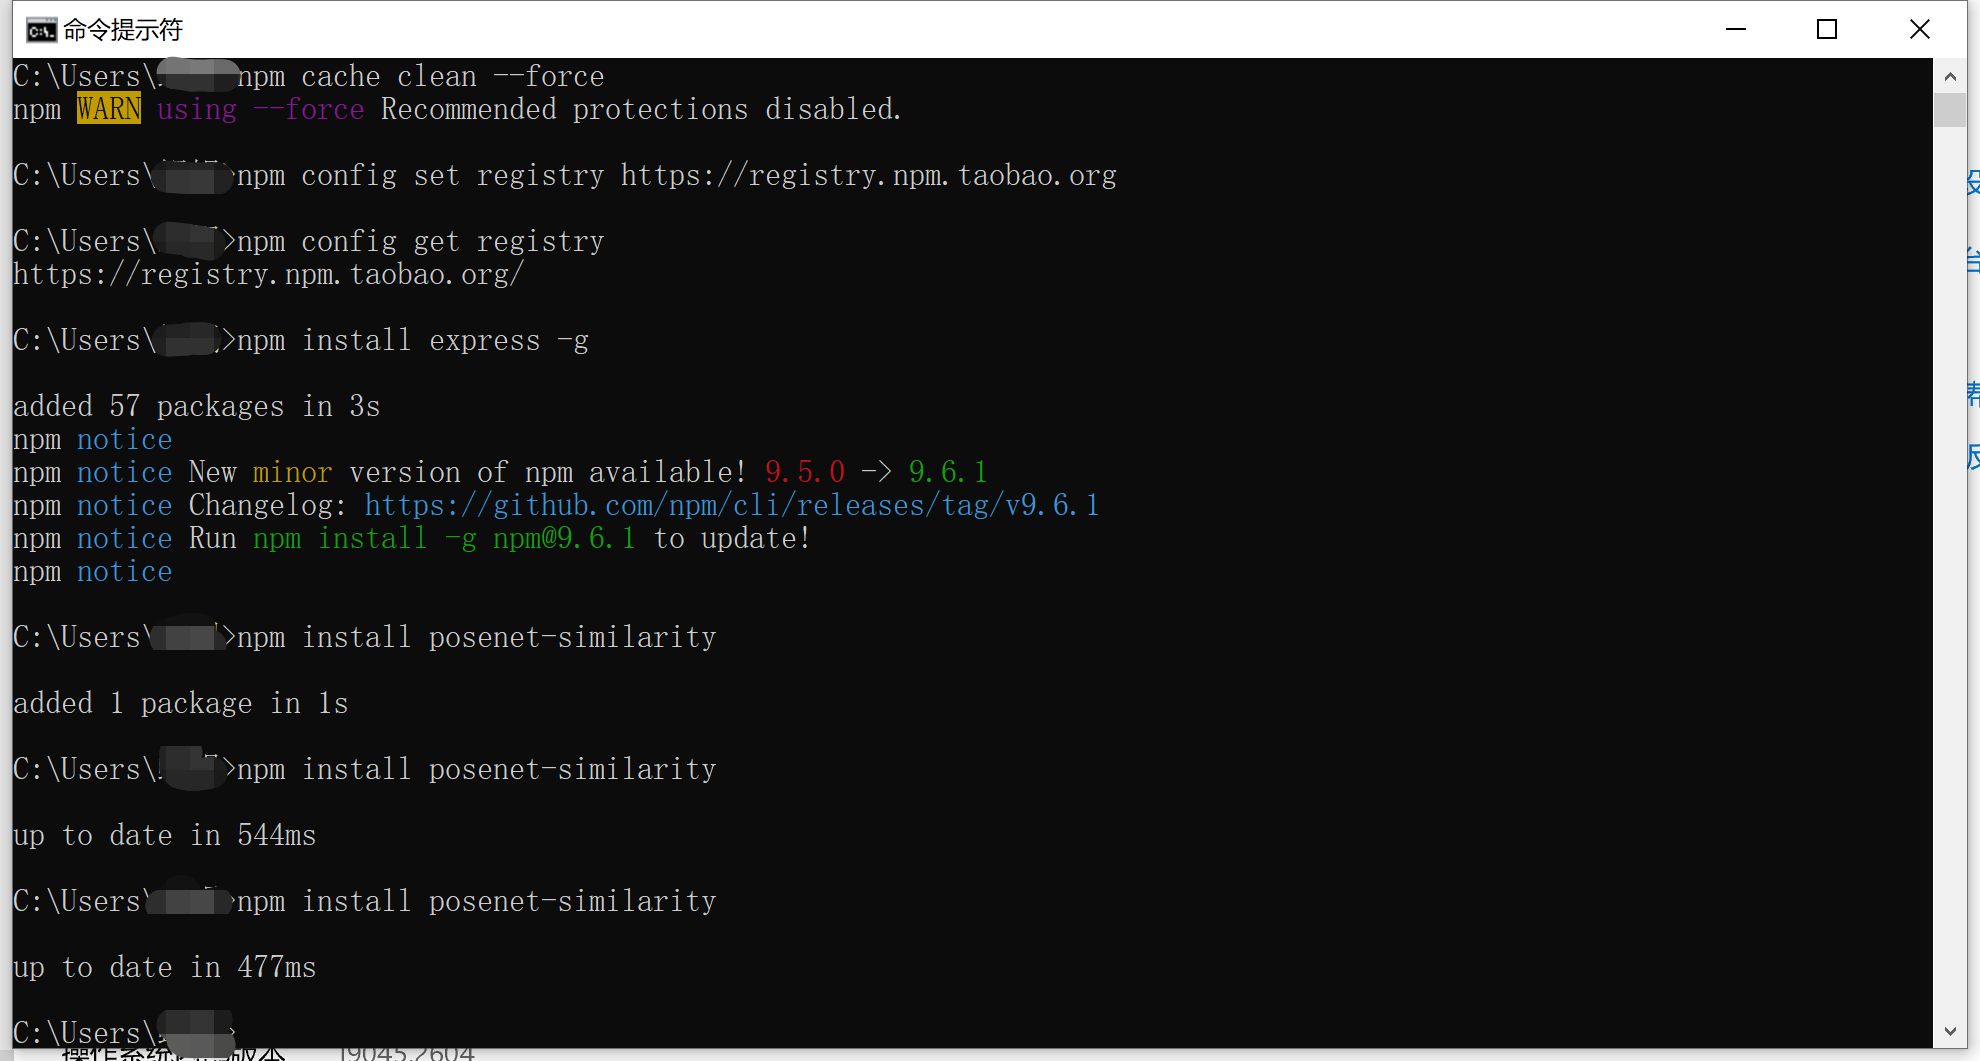Click the minor version keyword in yellow
The height and width of the screenshot is (1061, 1980).
(x=291, y=471)
